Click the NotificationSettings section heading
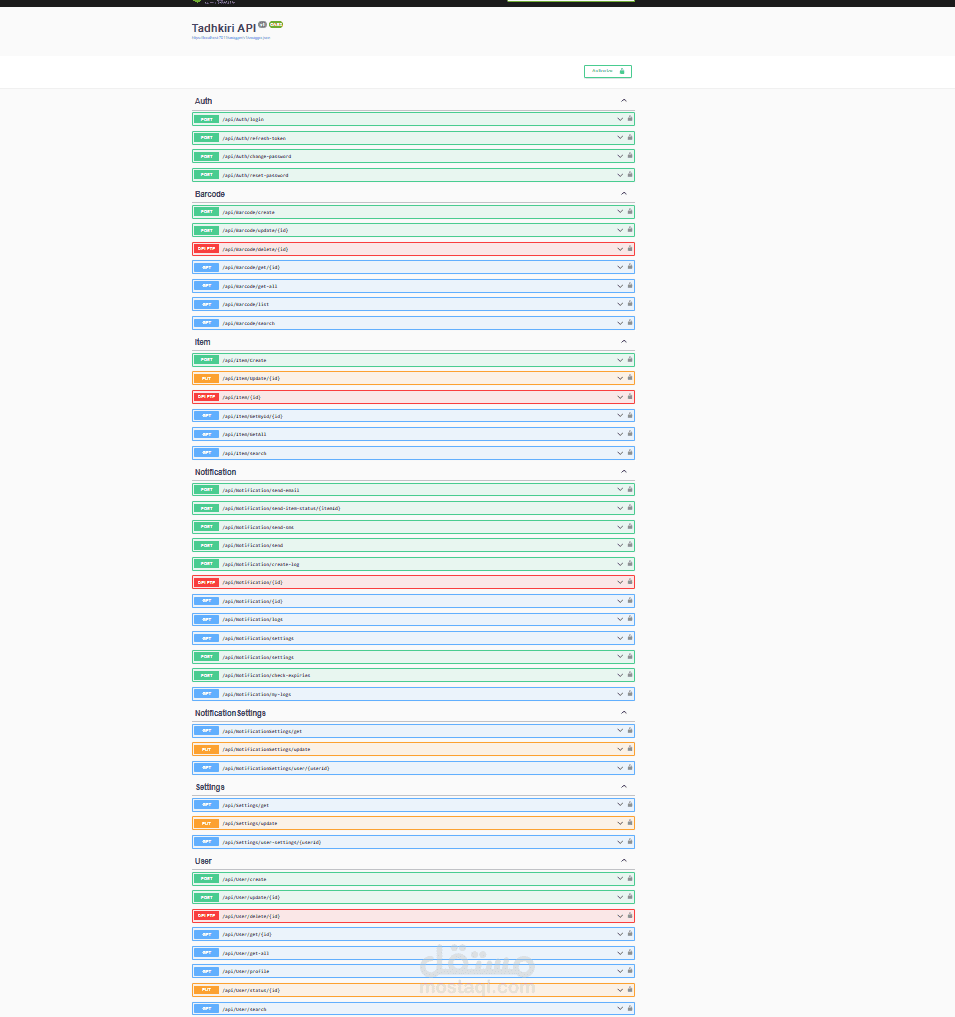This screenshot has height=1017, width=955. pos(230,713)
